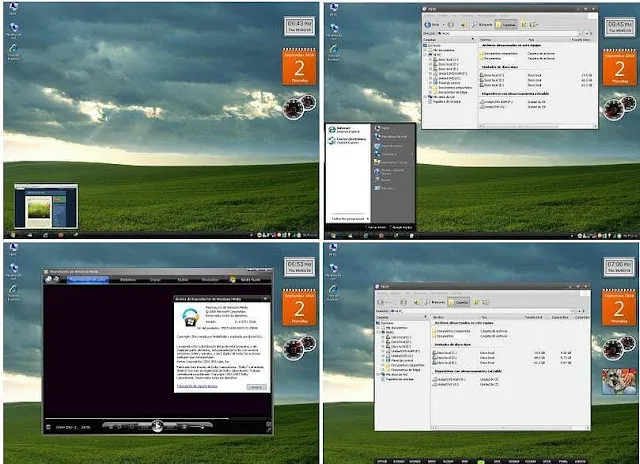640x464 pixels.
Task: Toggle the Carpetas pane button in 06:45 PM Explorer
Action: [506, 24]
